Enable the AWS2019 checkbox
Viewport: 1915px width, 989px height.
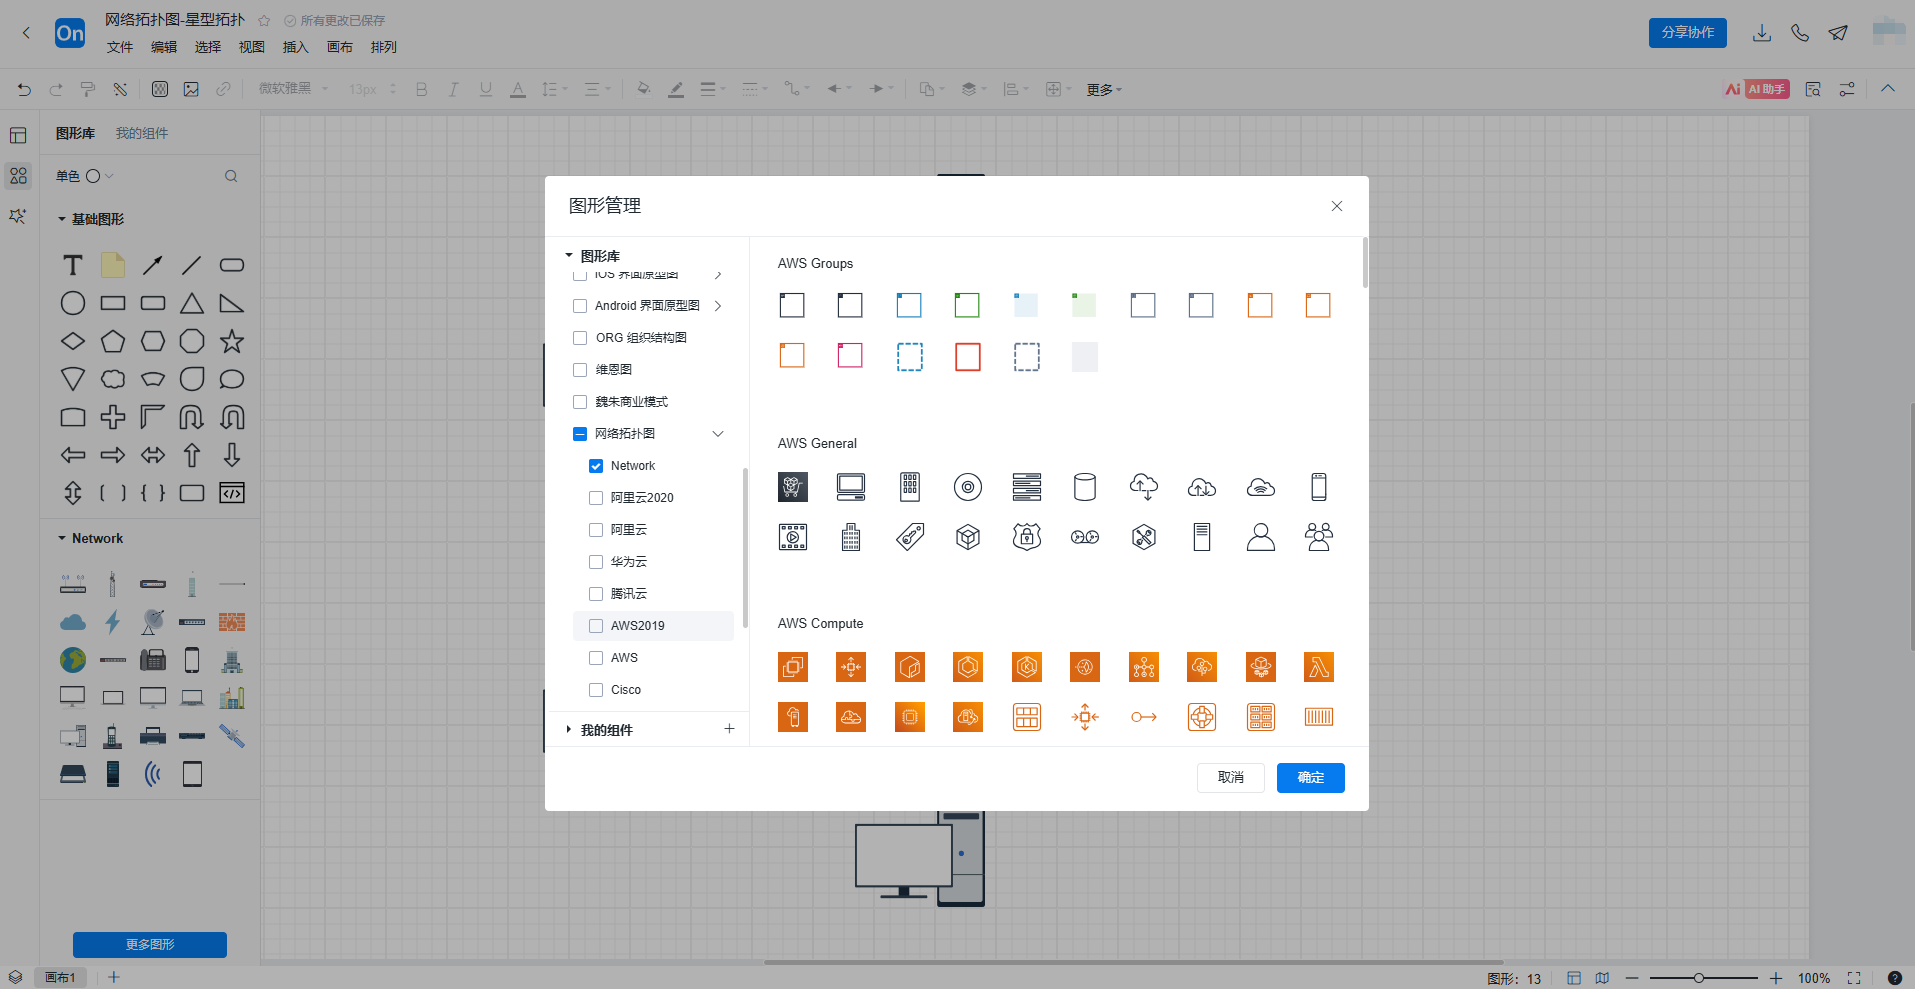tap(596, 626)
